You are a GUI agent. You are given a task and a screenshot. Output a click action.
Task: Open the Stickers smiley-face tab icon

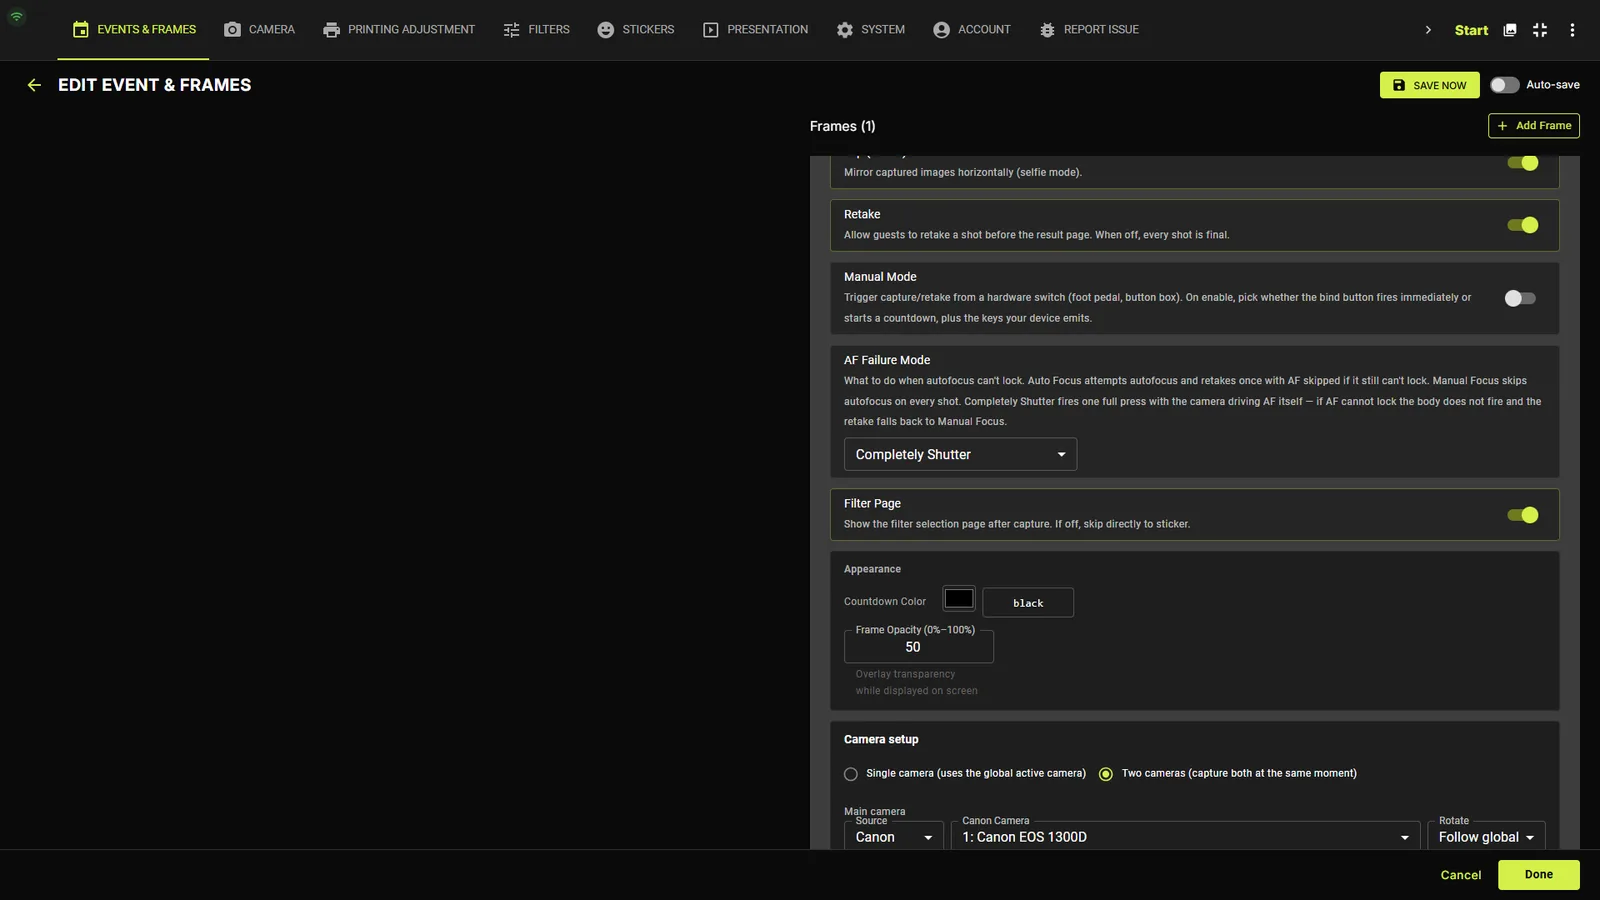(605, 30)
